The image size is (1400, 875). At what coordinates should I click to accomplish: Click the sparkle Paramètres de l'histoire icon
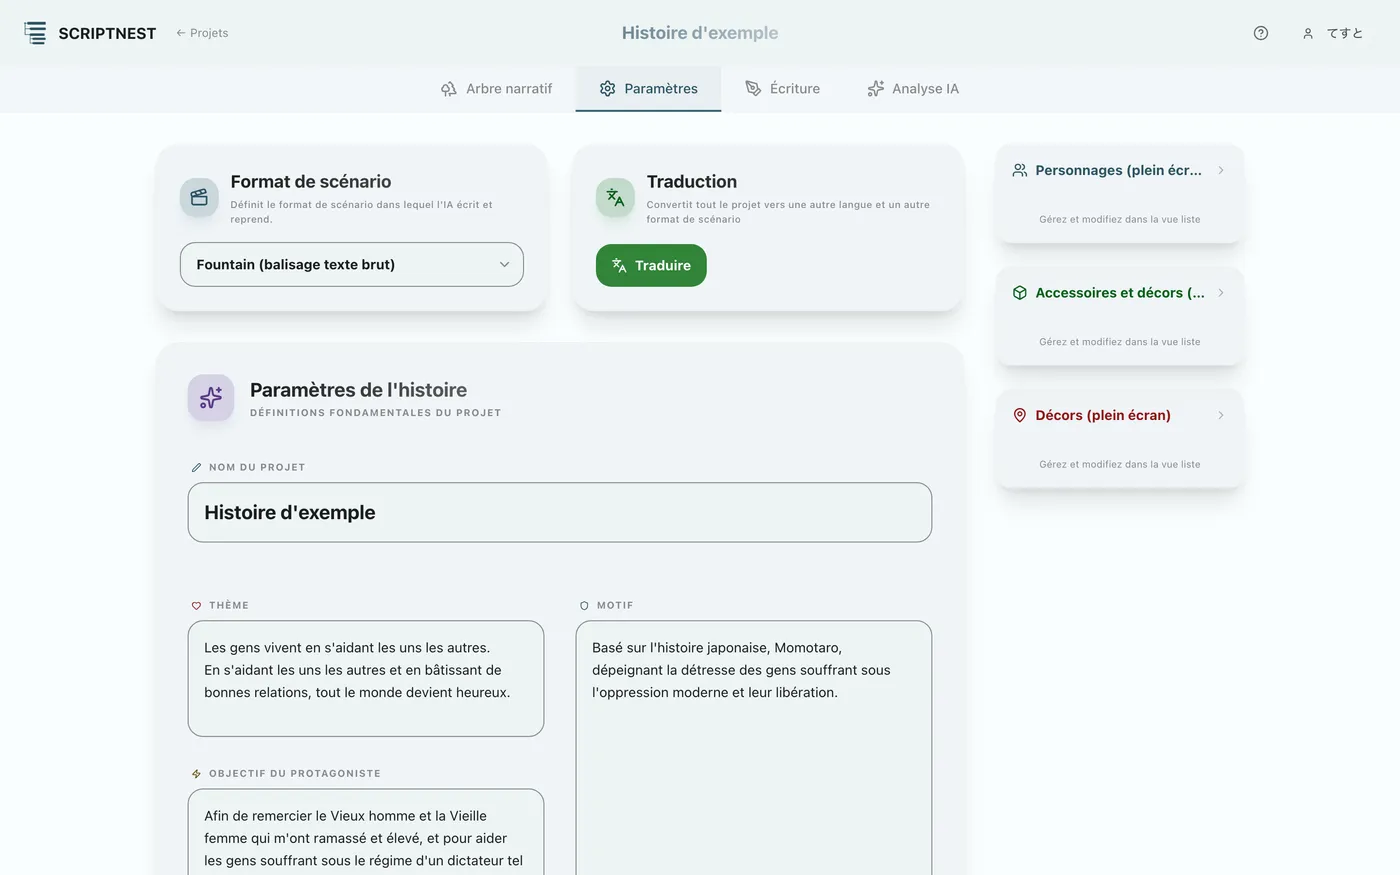pyautogui.click(x=211, y=398)
